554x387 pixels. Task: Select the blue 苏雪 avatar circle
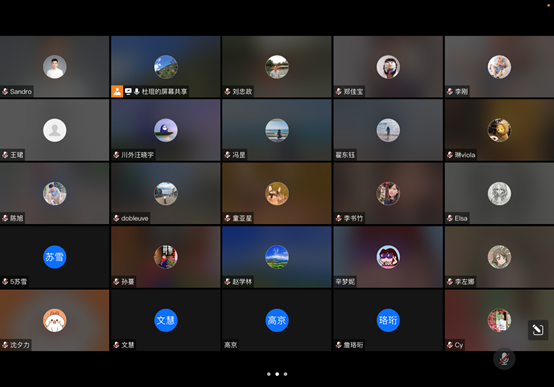(x=55, y=257)
